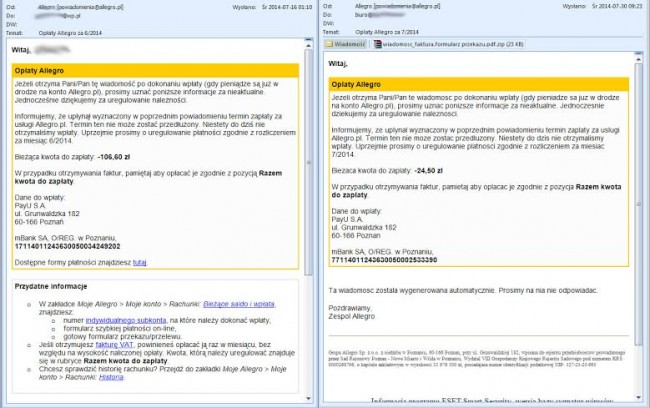The image size is (650, 408).
Task: Click the recipient address ending @wp.pl
Action: point(58,16)
